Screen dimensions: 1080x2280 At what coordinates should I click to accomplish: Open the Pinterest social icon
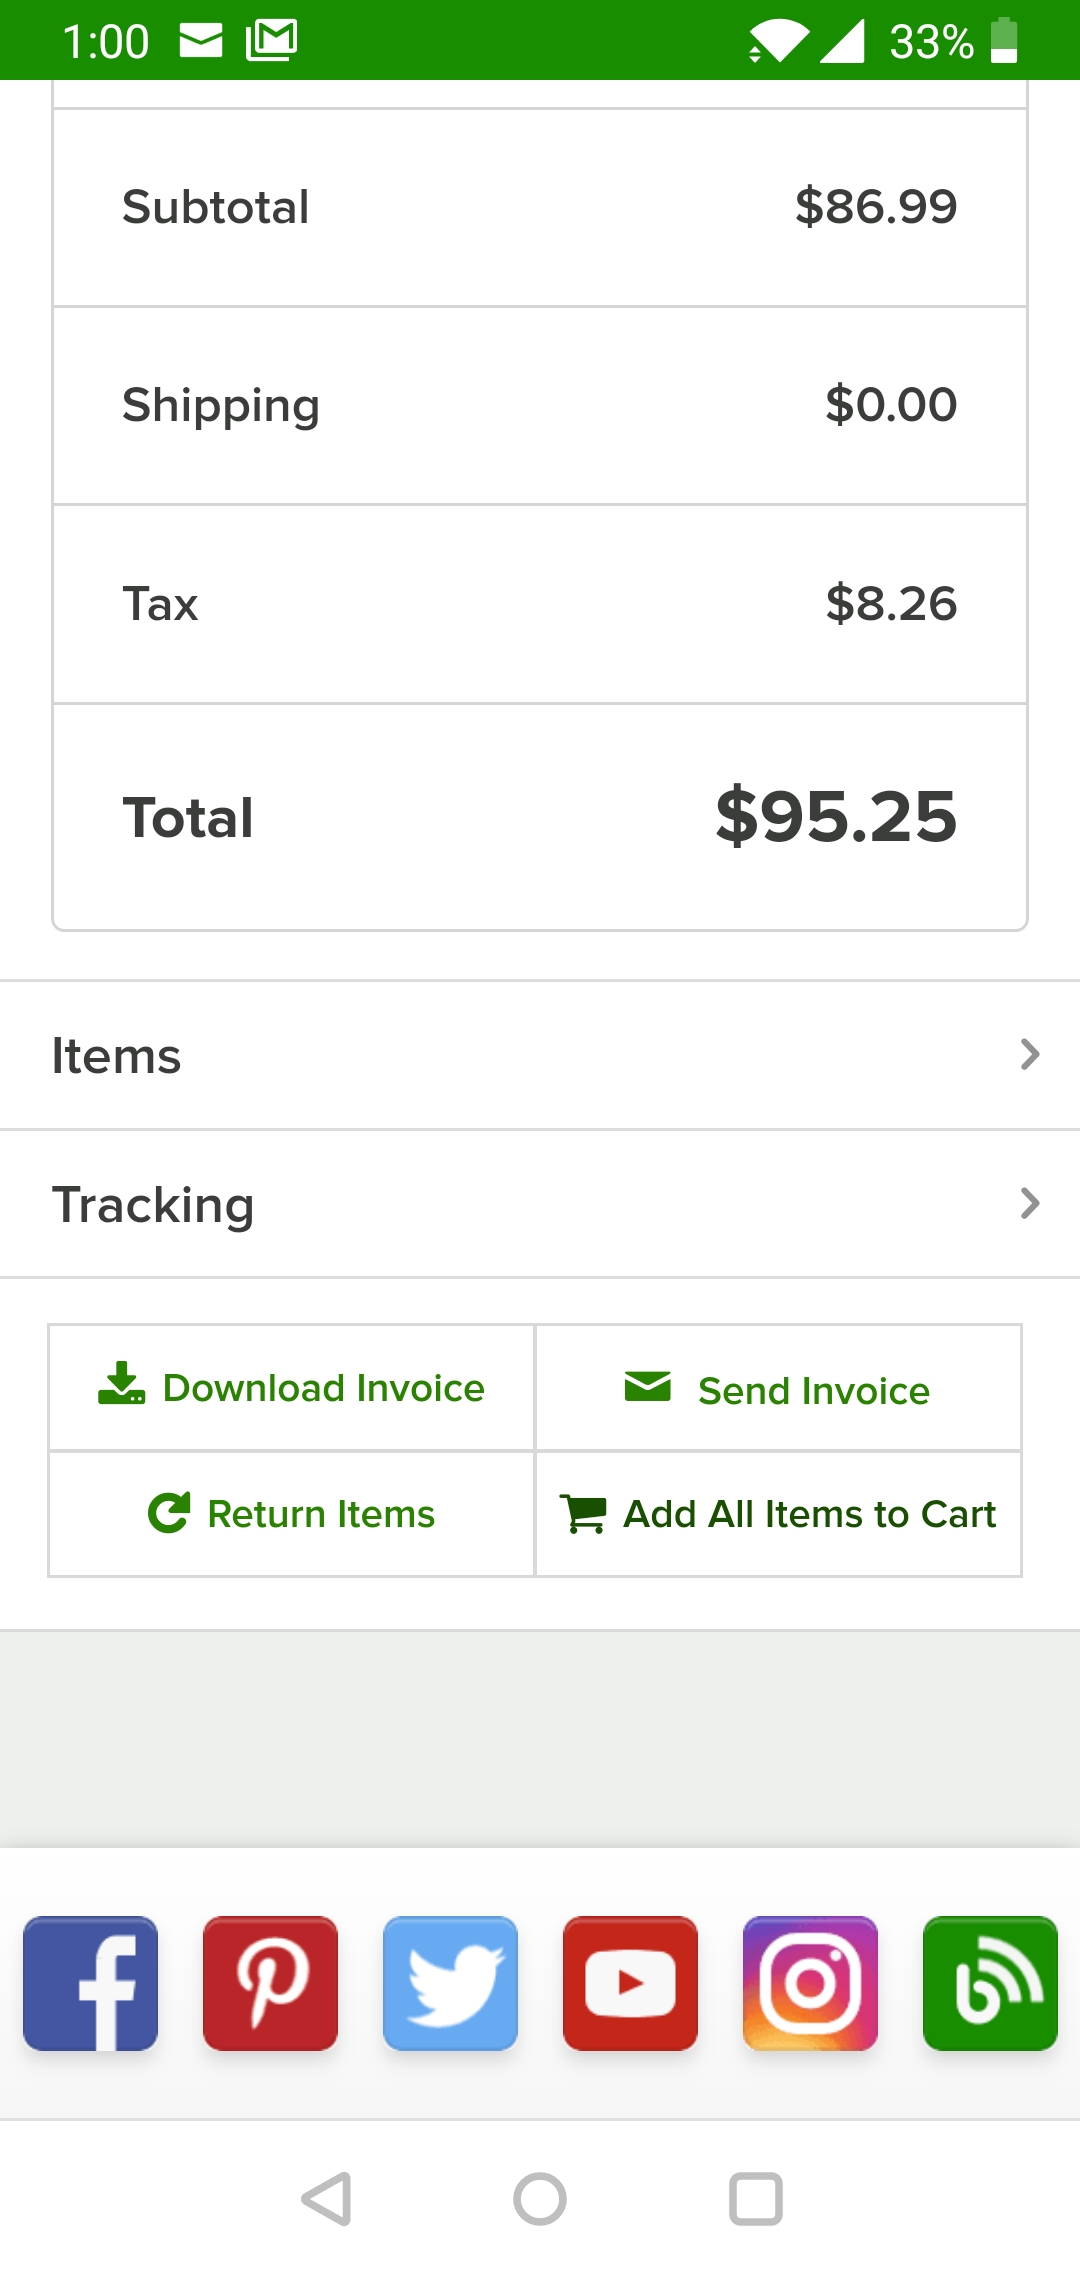270,1983
